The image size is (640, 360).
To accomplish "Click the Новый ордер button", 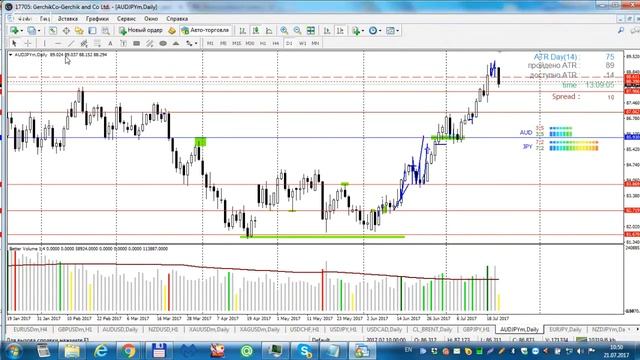I will pos(141,31).
